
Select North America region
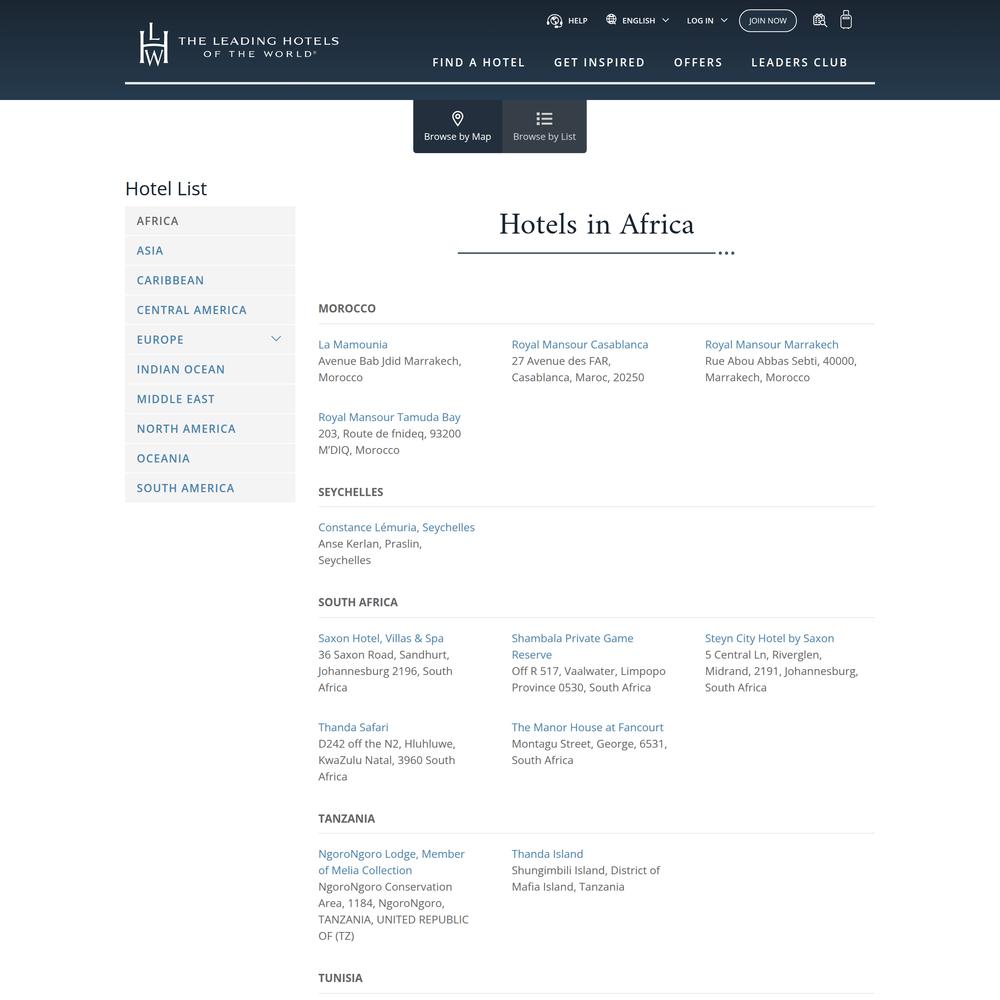click(210, 429)
